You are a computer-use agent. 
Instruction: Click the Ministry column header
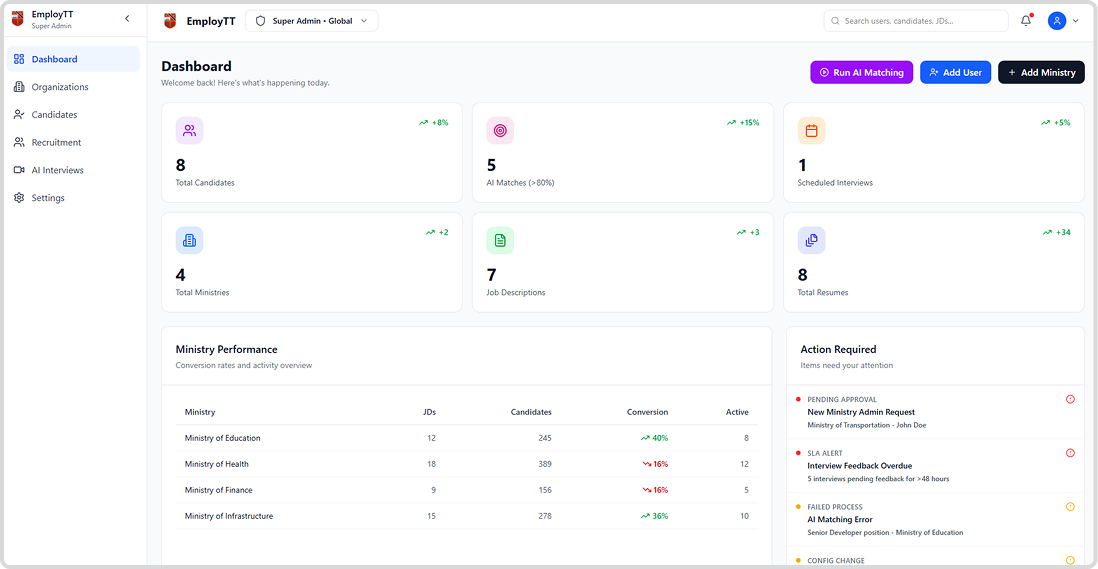pos(200,412)
